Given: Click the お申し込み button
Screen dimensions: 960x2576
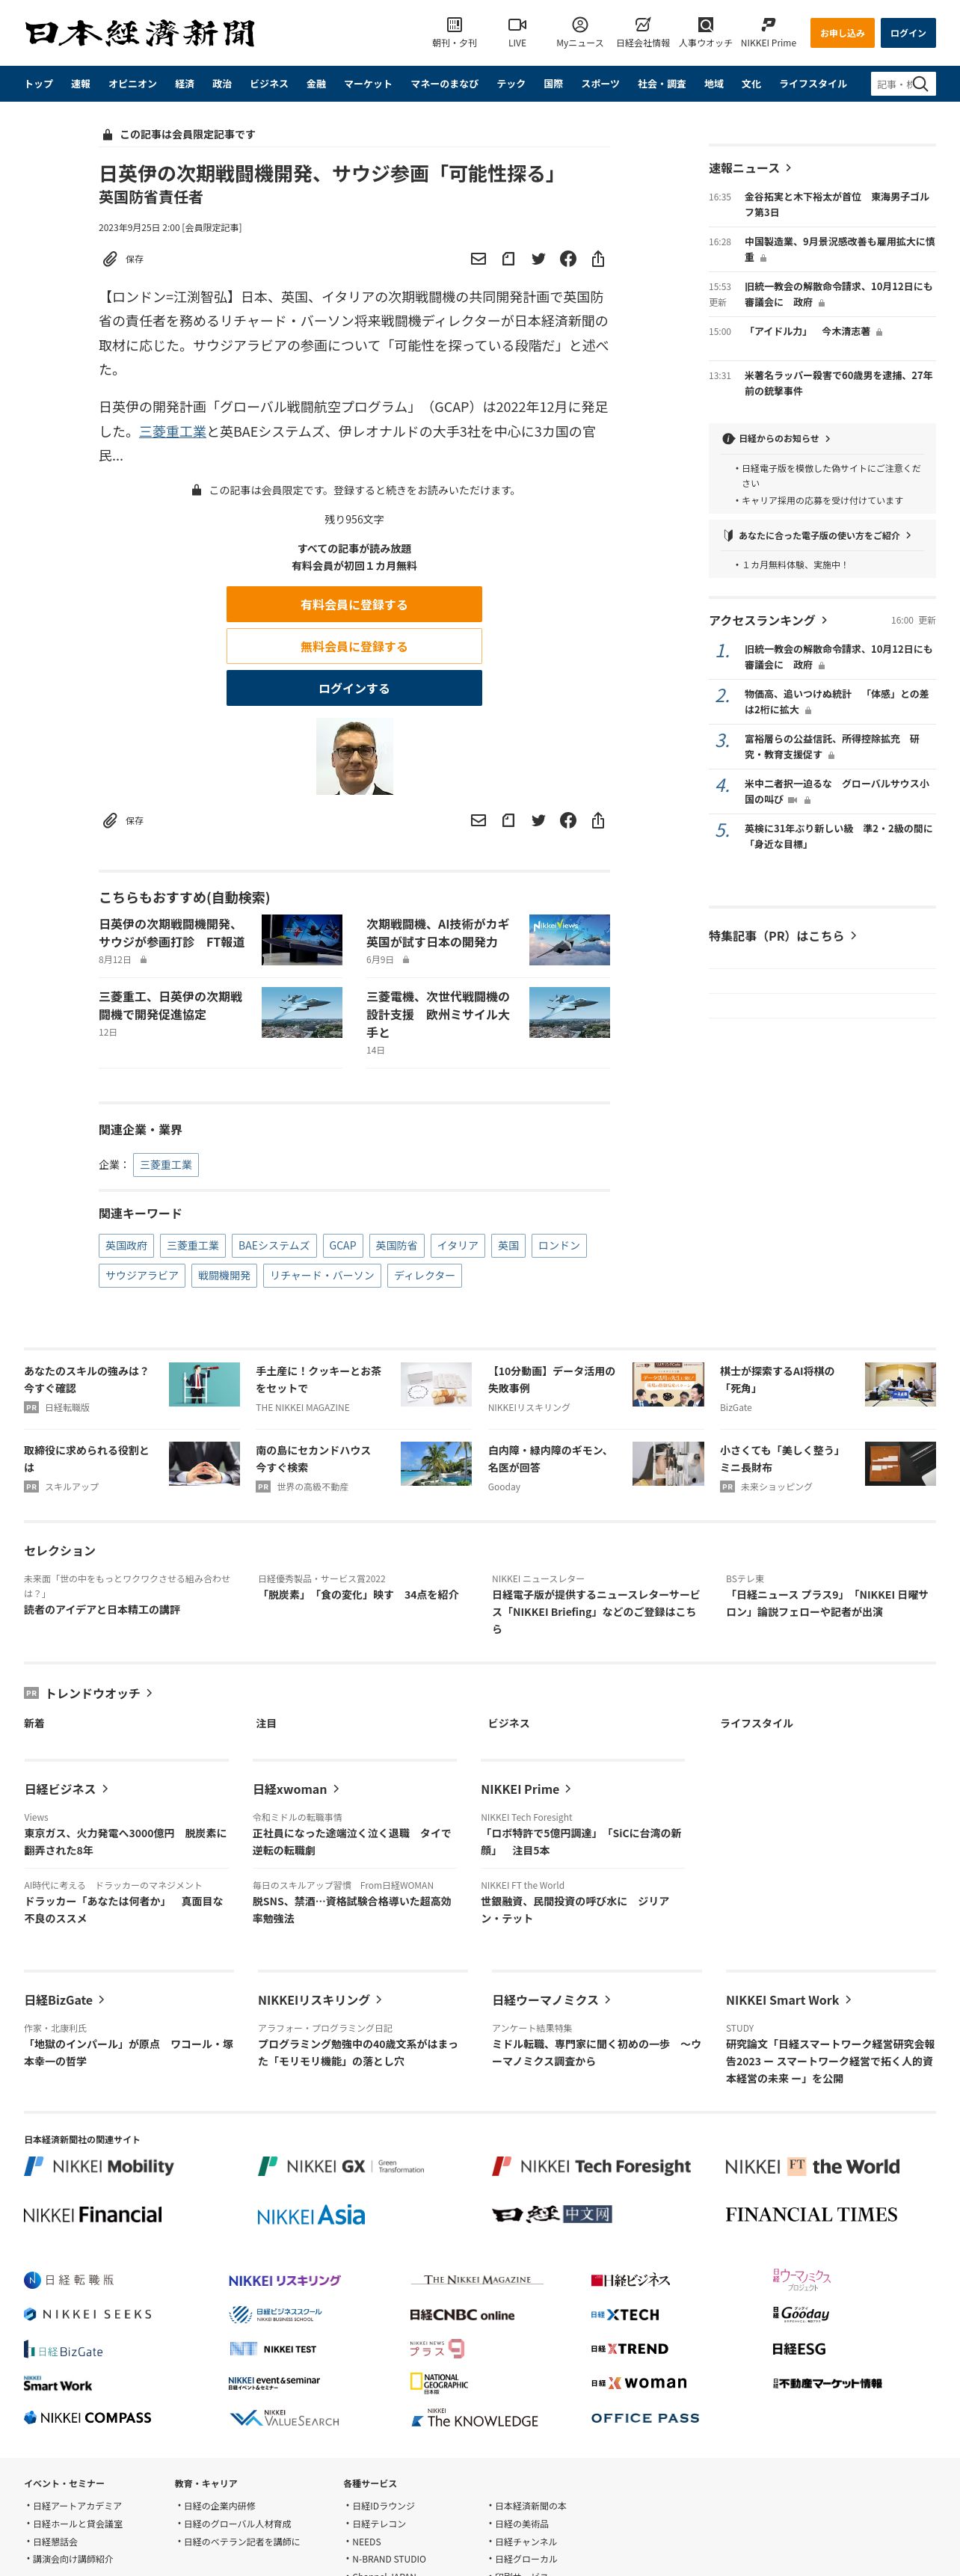Looking at the screenshot, I should pos(842,33).
